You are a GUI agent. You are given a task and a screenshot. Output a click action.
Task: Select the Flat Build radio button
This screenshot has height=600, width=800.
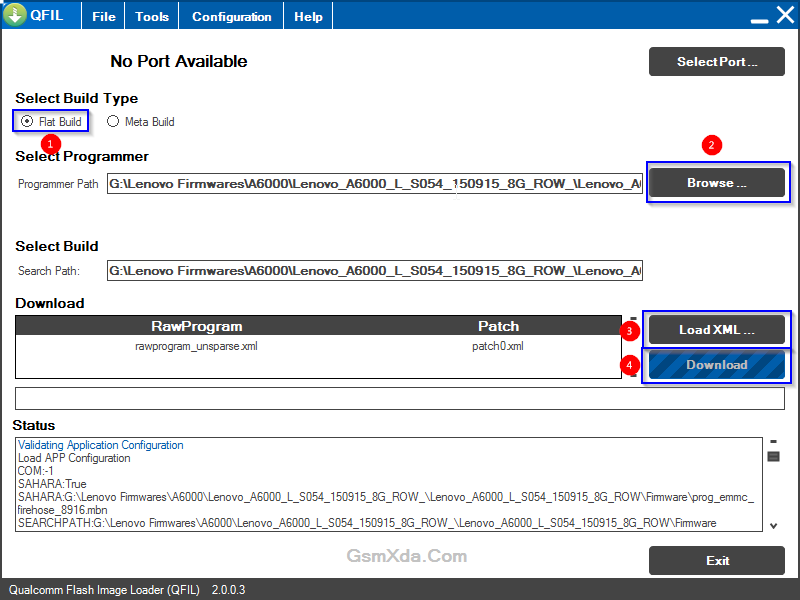(27, 121)
